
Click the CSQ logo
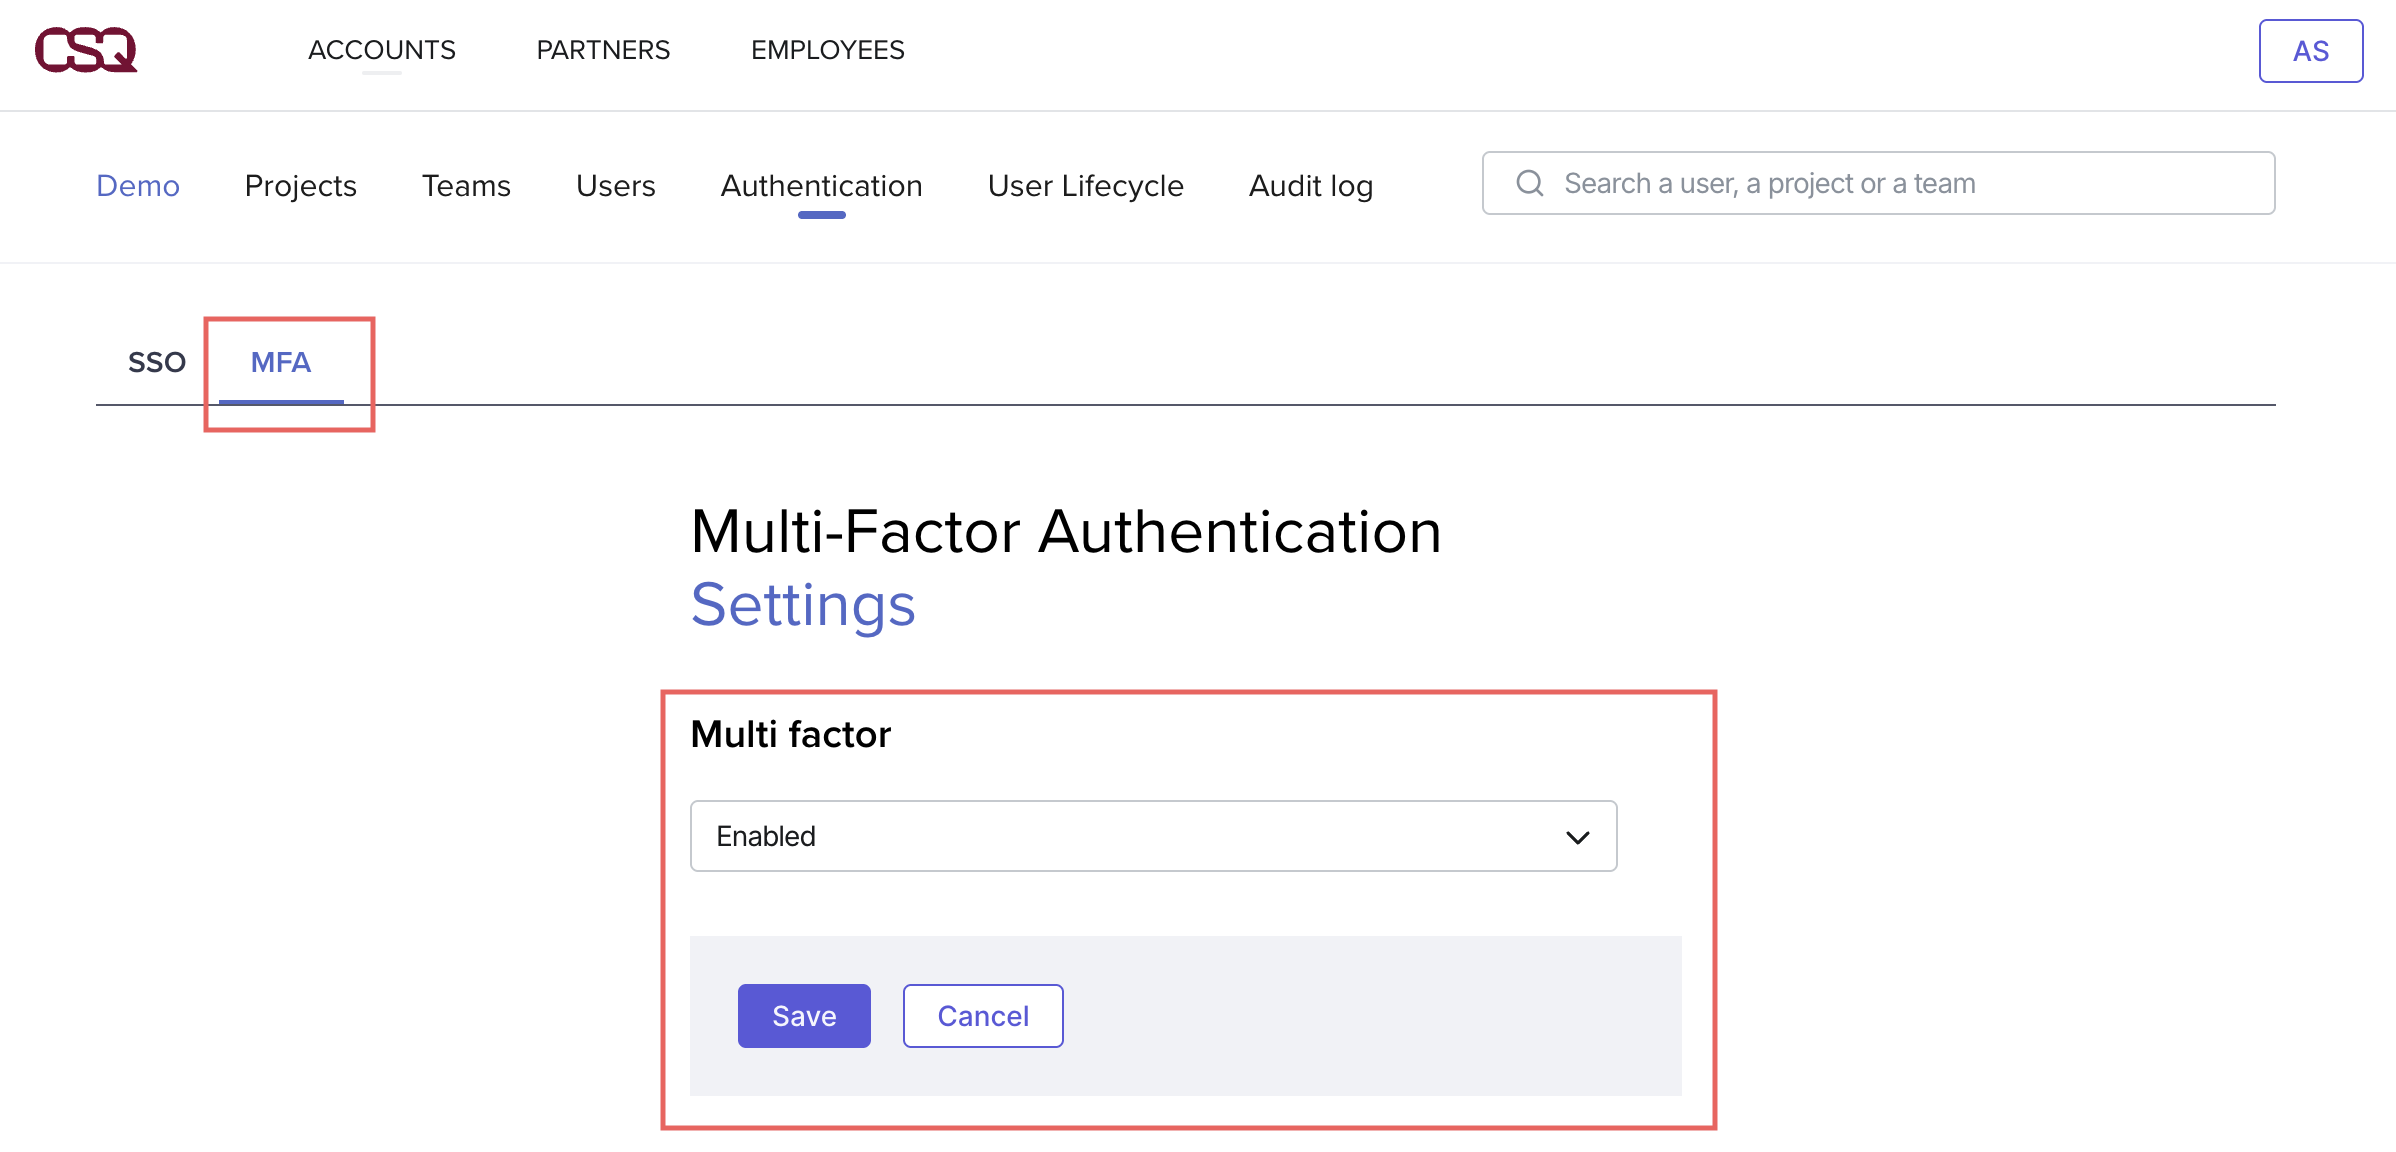(x=85, y=50)
